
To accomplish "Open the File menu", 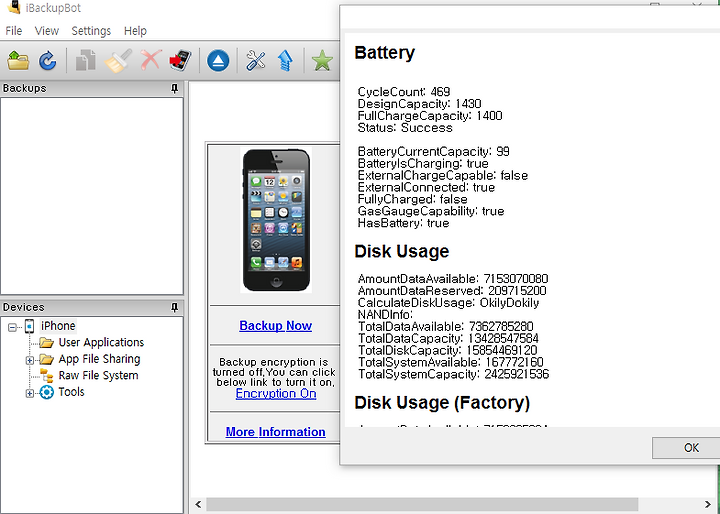I will pos(13,31).
